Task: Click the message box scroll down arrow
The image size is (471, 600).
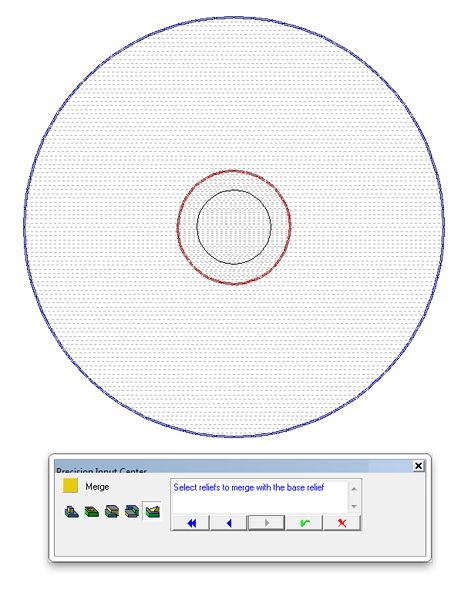Action: (354, 506)
